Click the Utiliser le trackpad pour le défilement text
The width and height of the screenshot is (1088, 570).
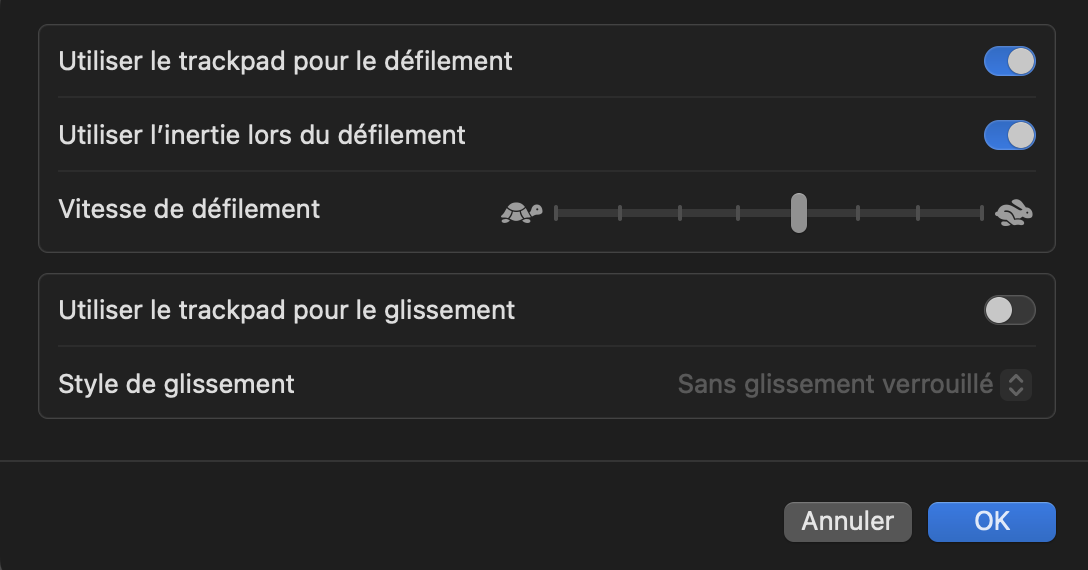coord(285,61)
